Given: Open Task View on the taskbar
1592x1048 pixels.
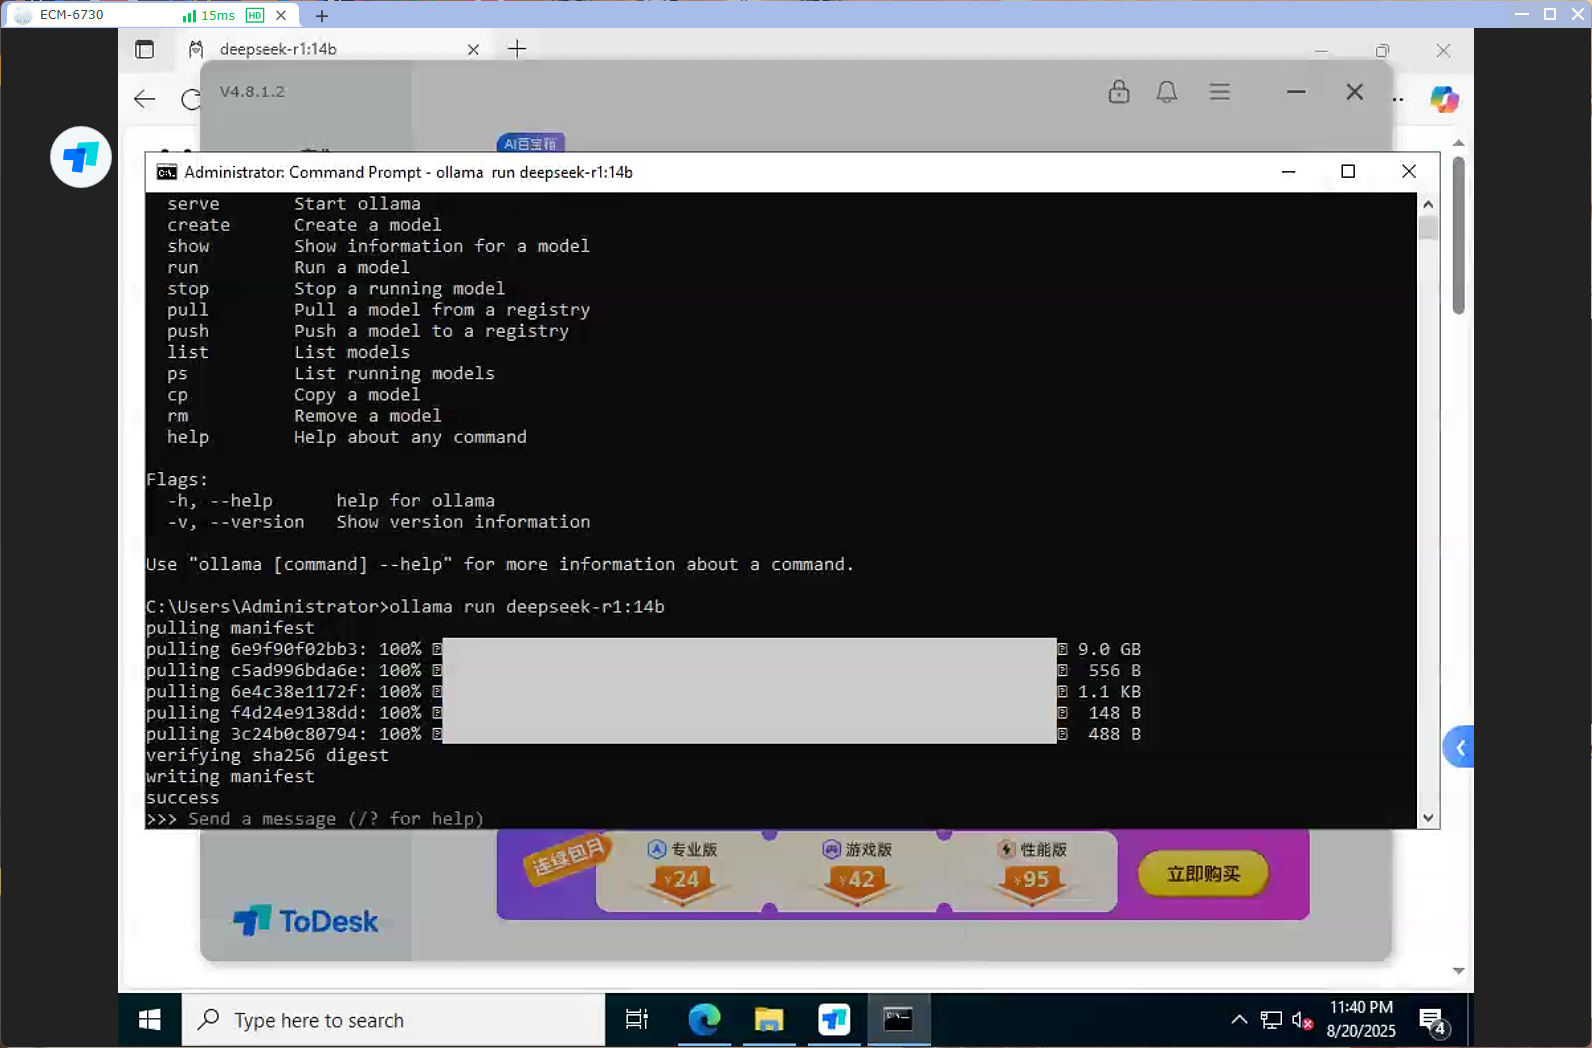Looking at the screenshot, I should tap(637, 1020).
